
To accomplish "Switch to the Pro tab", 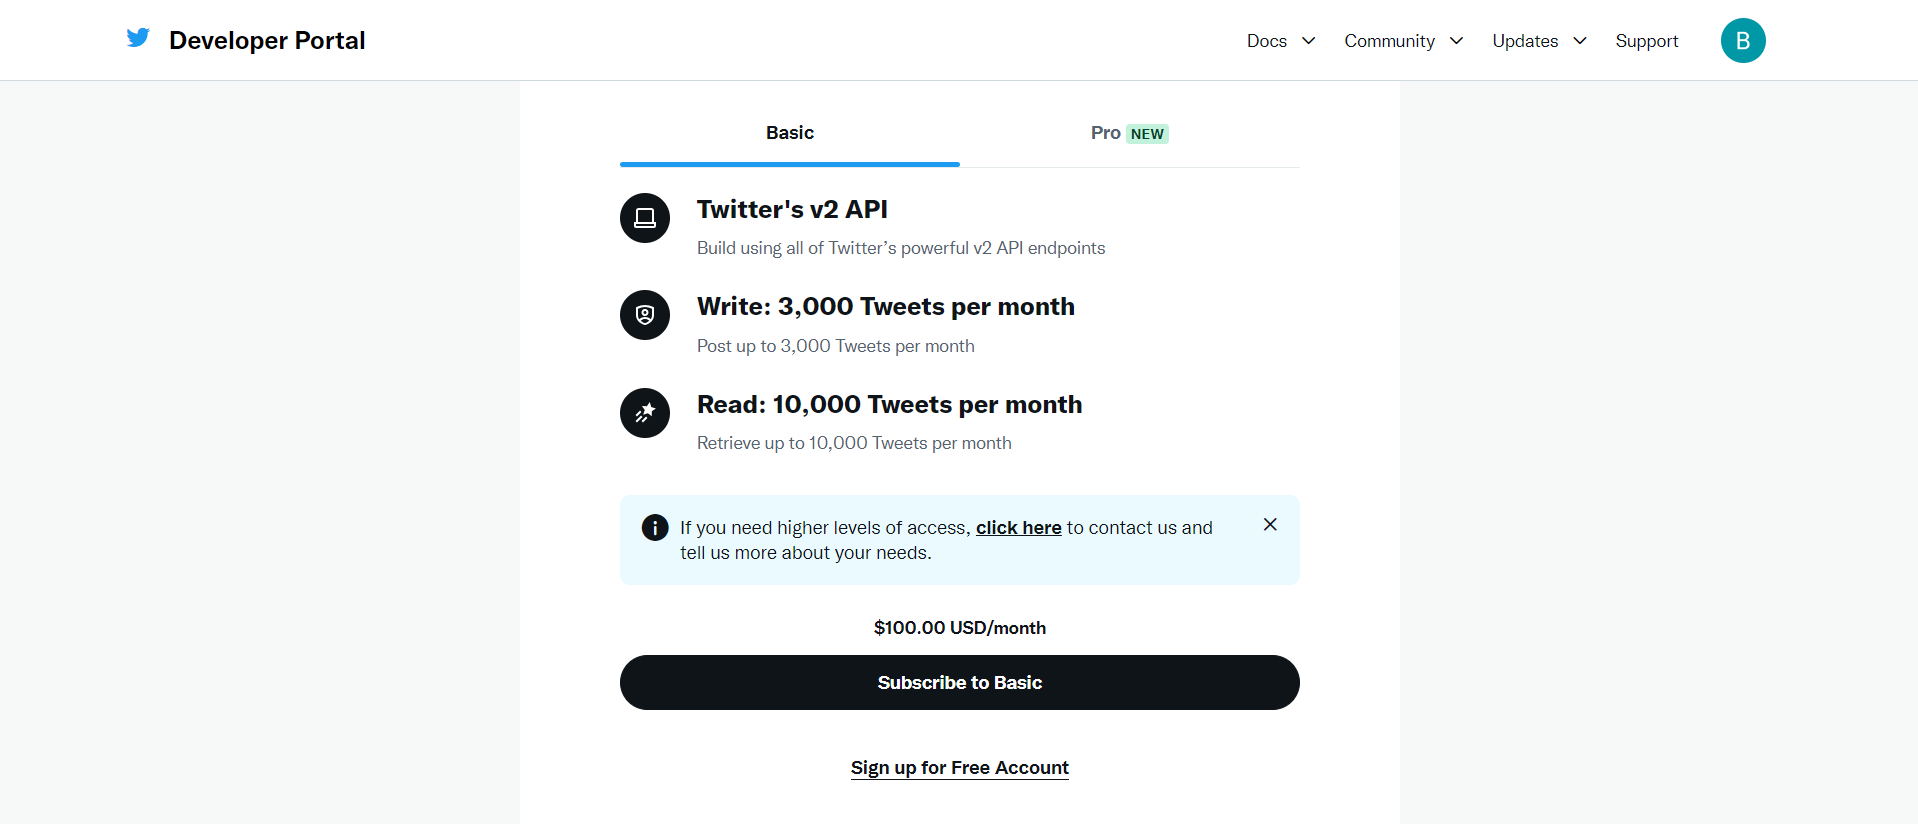I will coord(1105,133).
